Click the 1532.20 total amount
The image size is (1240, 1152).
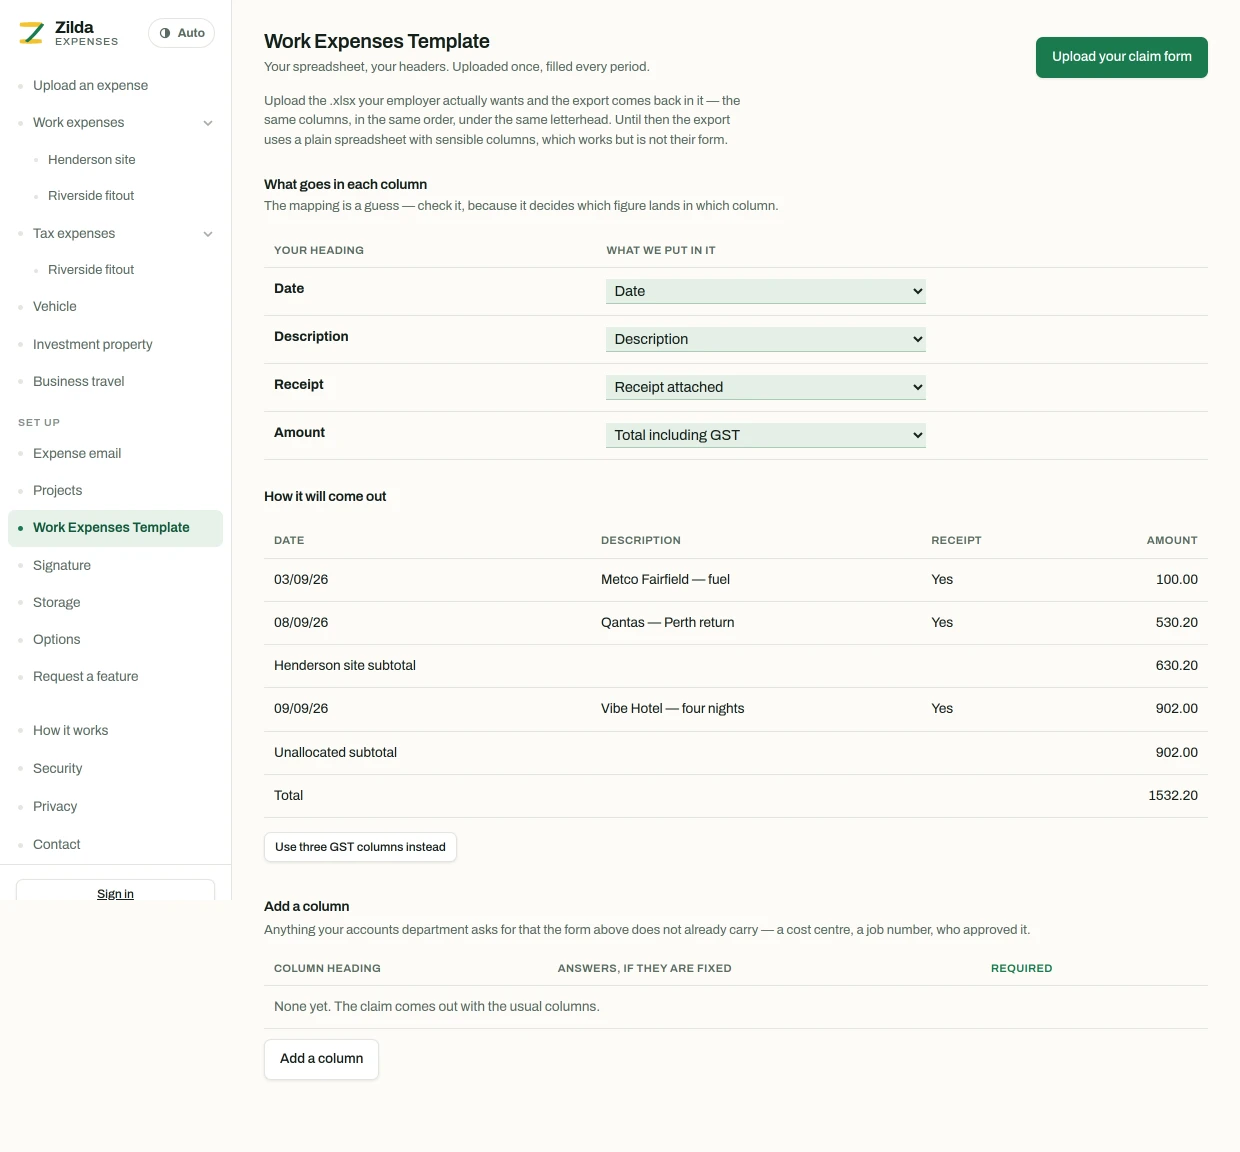pyautogui.click(x=1173, y=796)
